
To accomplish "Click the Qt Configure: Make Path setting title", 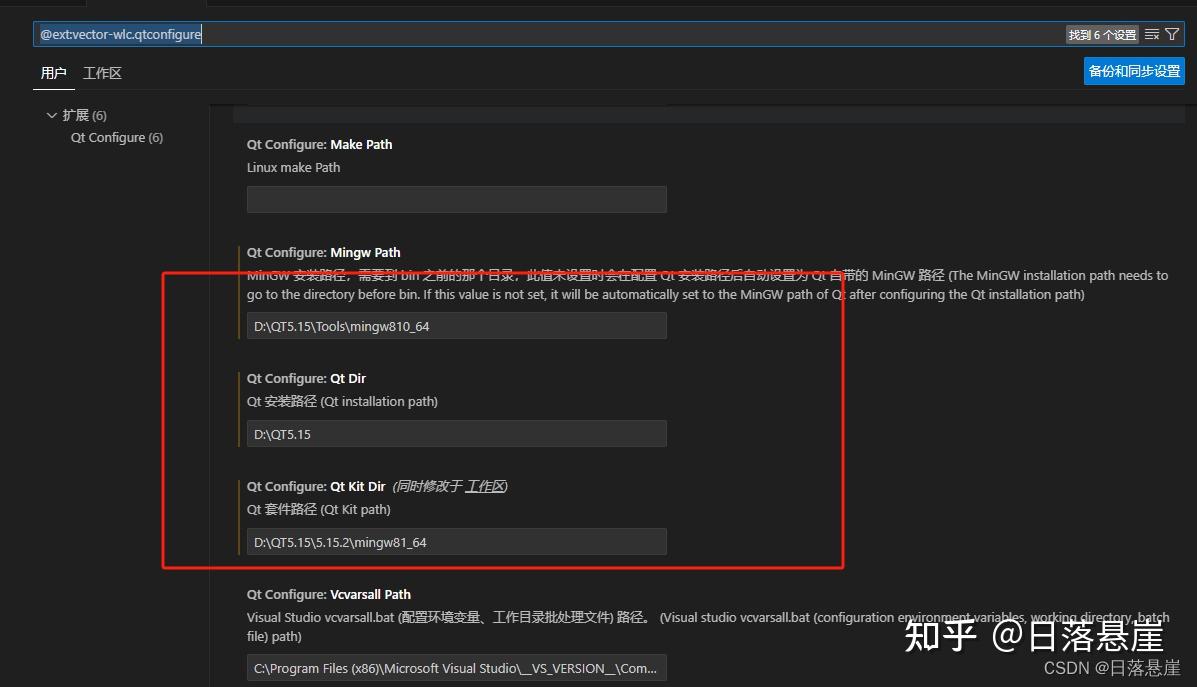I will click(319, 144).
